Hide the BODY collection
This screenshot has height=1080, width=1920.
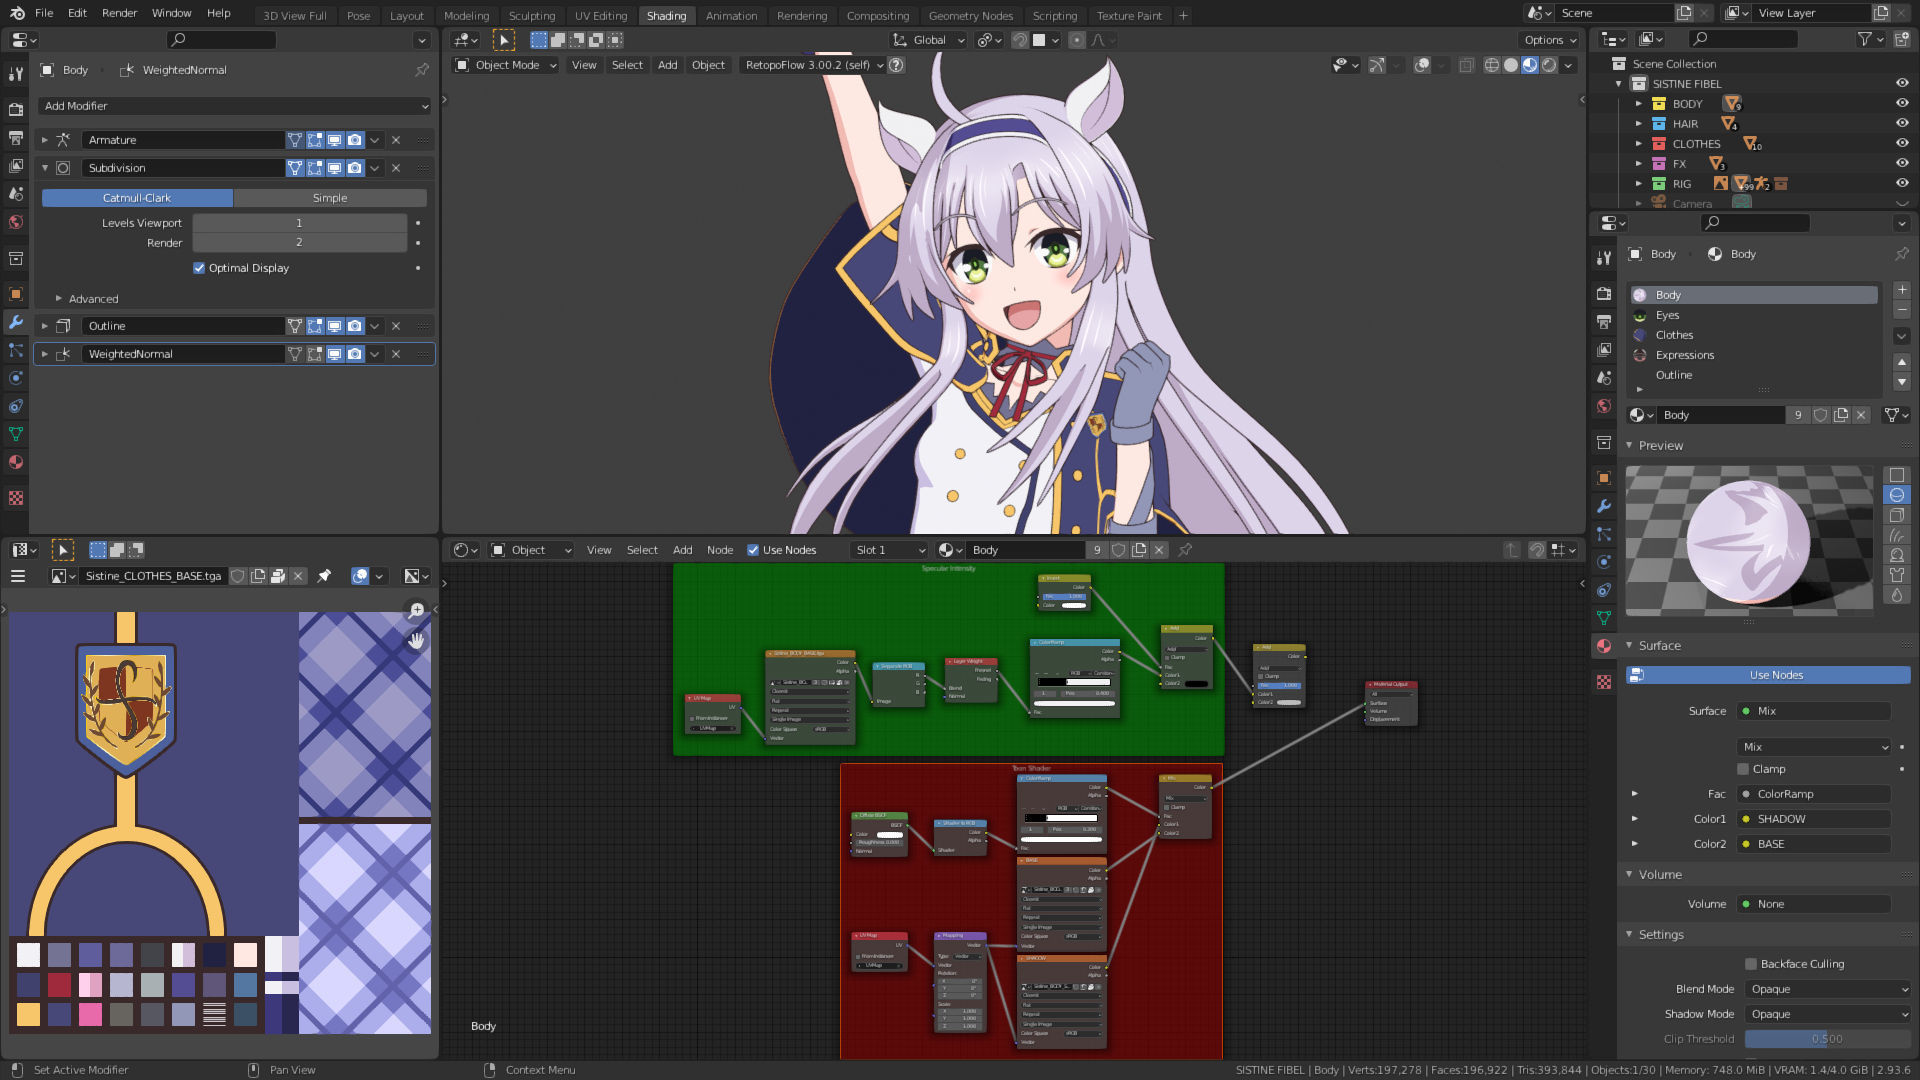pyautogui.click(x=1902, y=104)
